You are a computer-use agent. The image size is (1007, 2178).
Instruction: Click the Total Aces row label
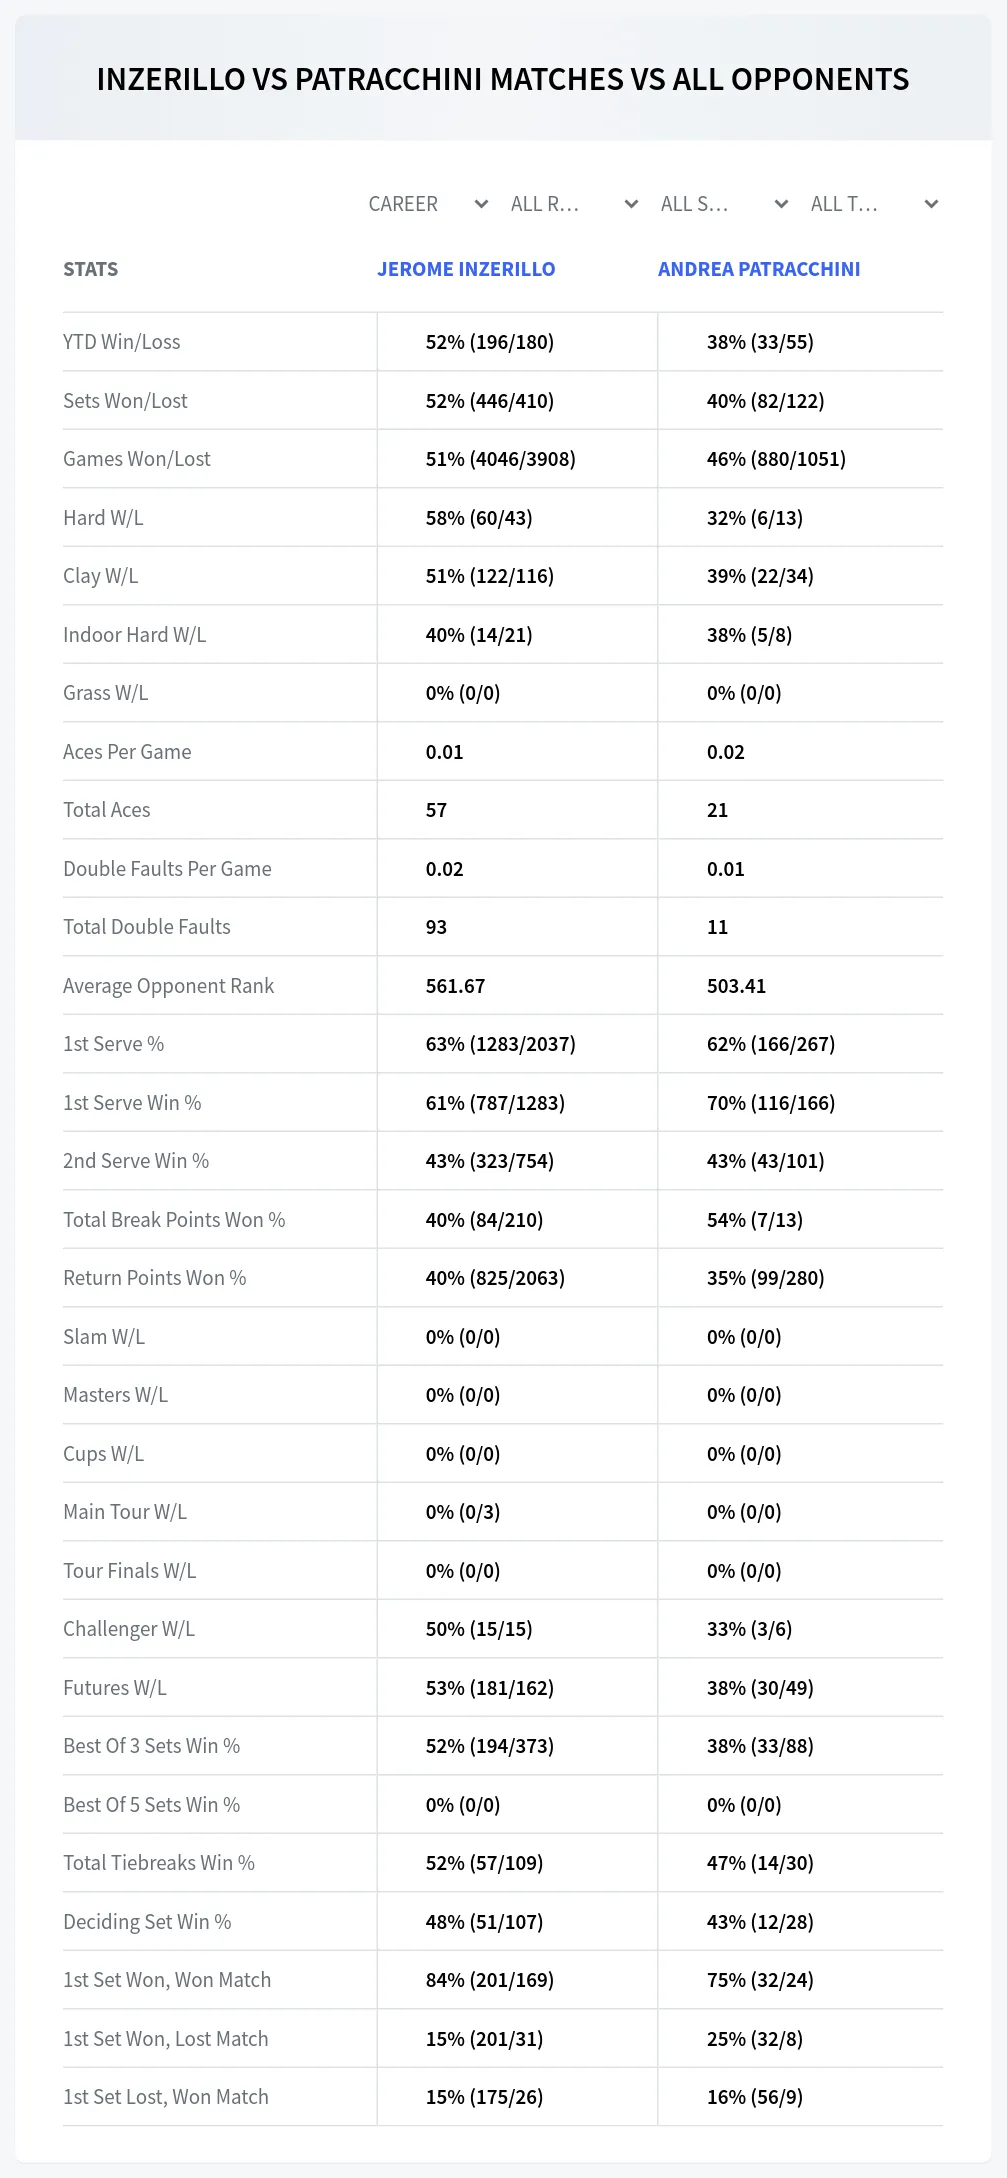click(107, 810)
